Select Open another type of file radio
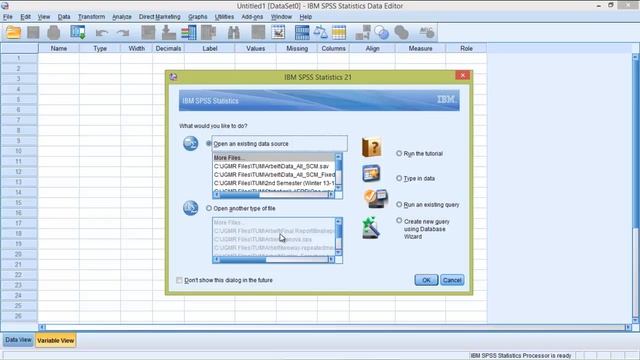This screenshot has width=640, height=360. point(209,208)
